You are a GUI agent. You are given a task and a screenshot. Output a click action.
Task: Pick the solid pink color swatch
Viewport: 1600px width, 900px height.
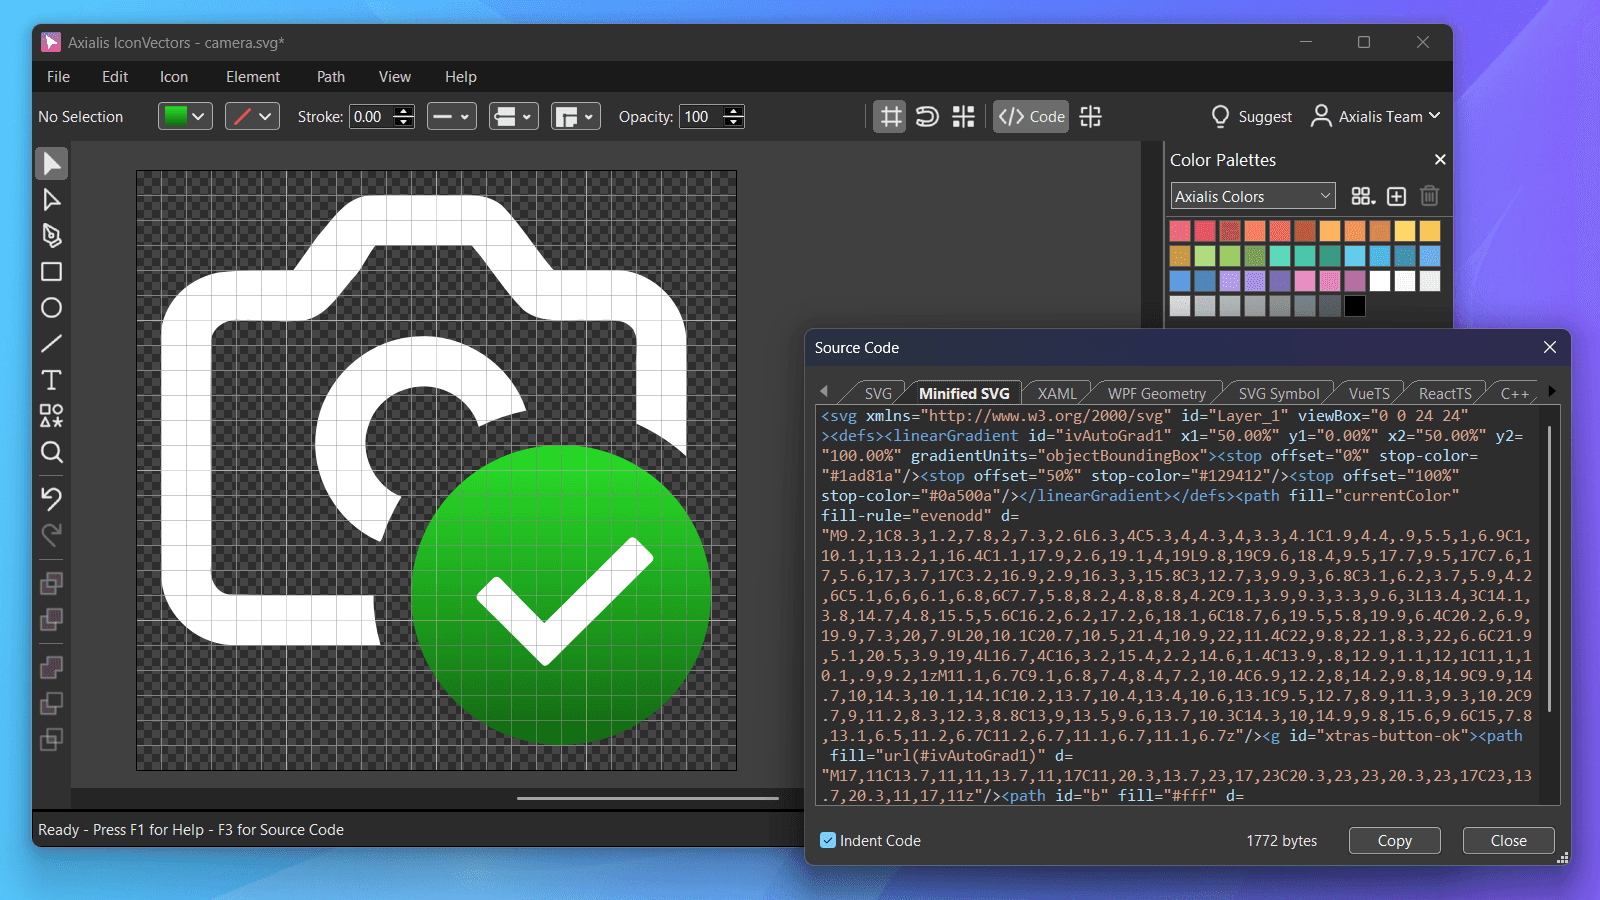pyautogui.click(x=1305, y=281)
